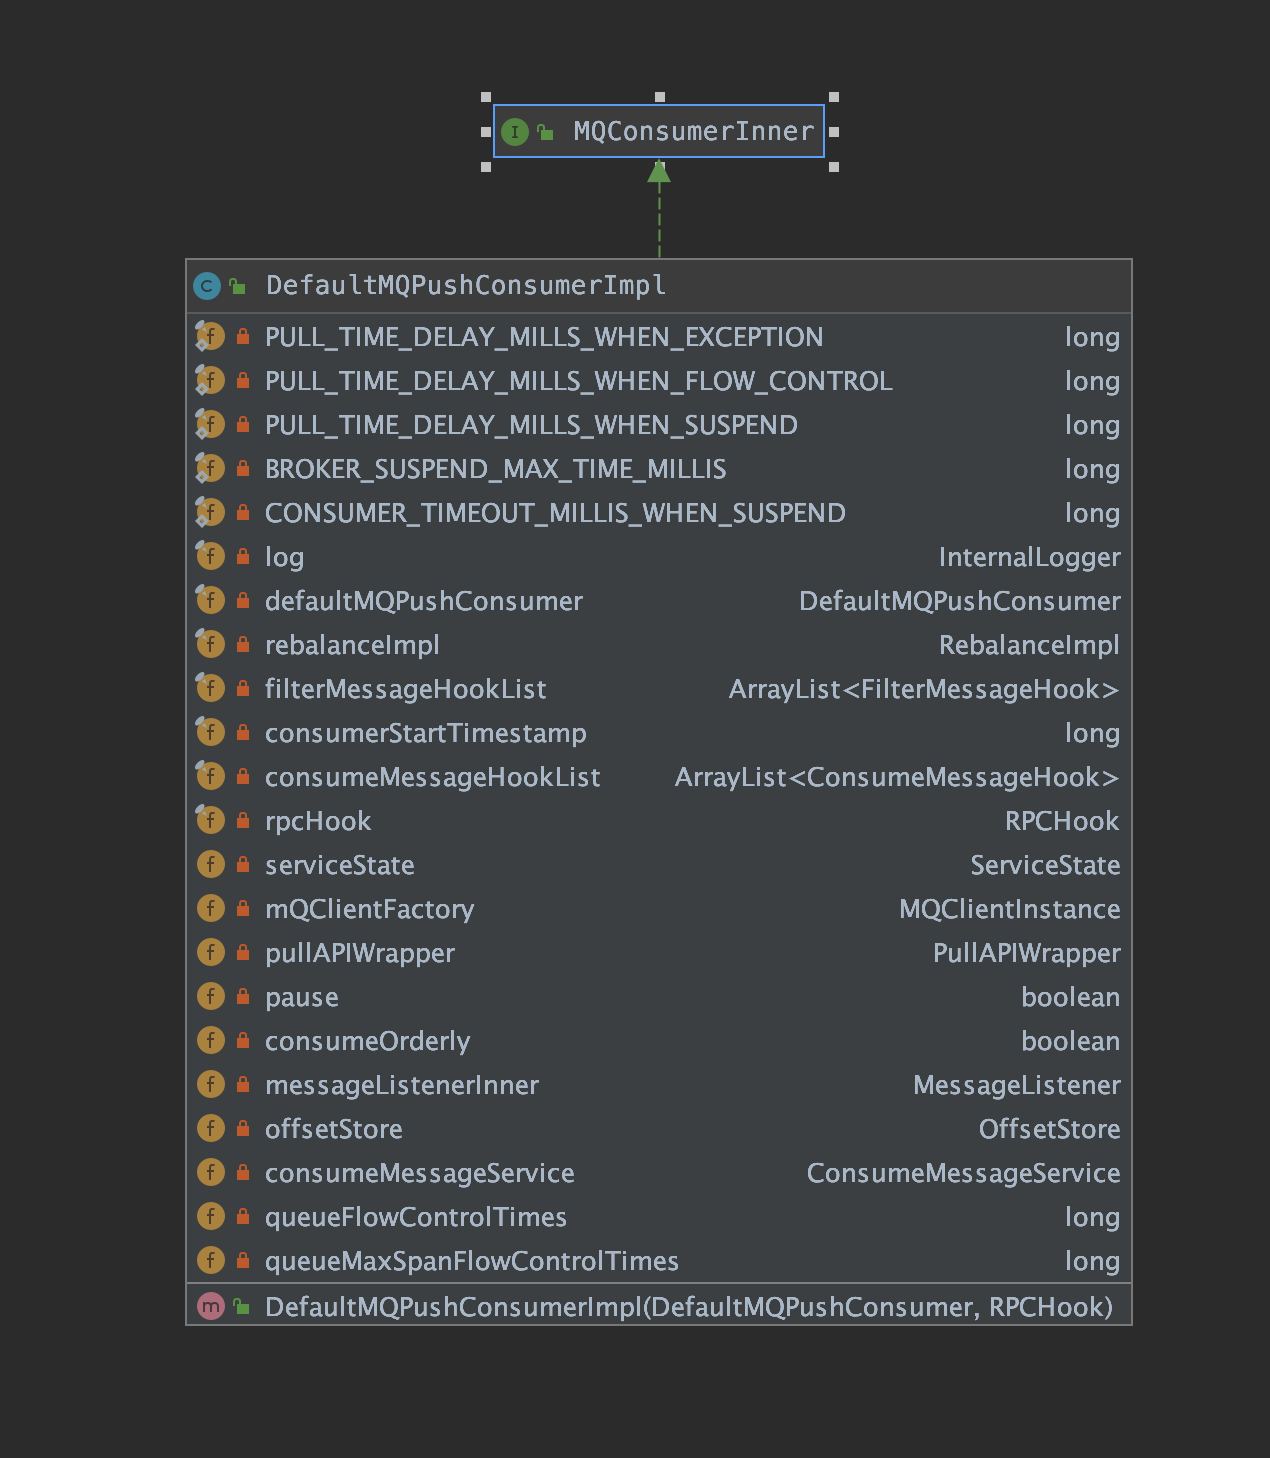This screenshot has height=1458, width=1270.
Task: Click the field icon next to messageListenerInner
Action: 210,1084
